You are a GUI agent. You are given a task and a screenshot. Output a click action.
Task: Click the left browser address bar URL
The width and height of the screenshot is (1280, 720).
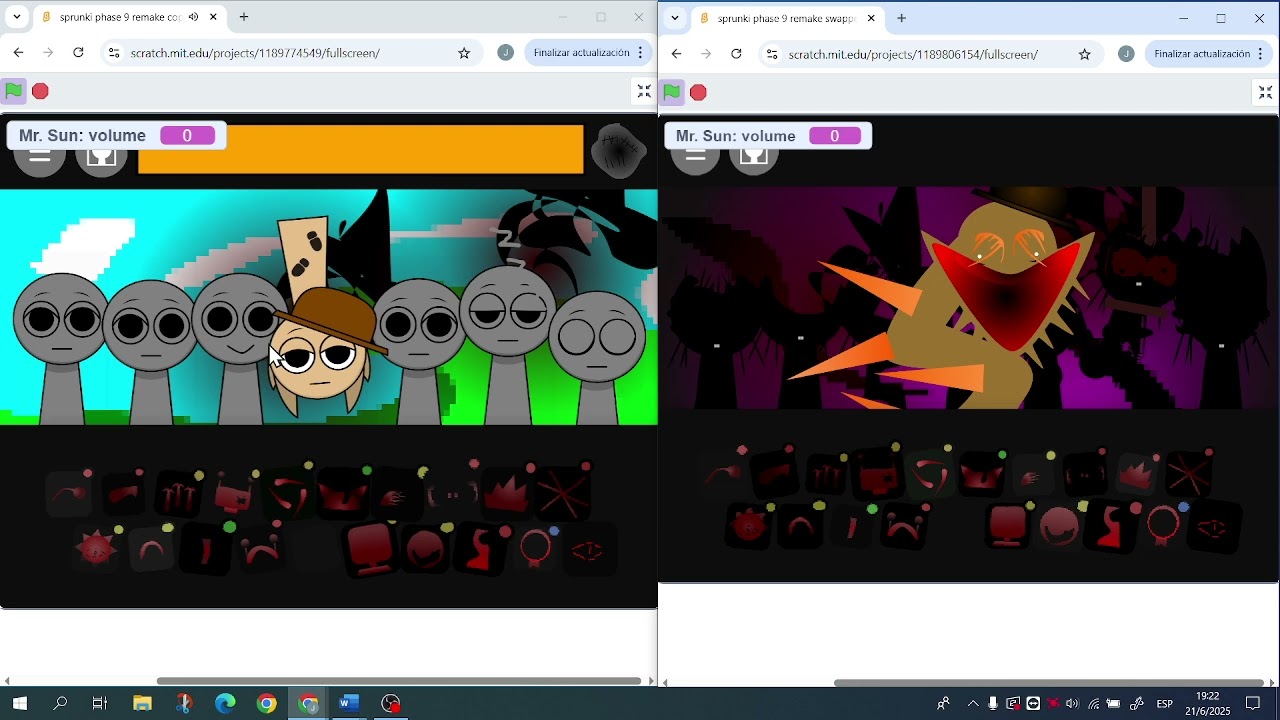[255, 53]
